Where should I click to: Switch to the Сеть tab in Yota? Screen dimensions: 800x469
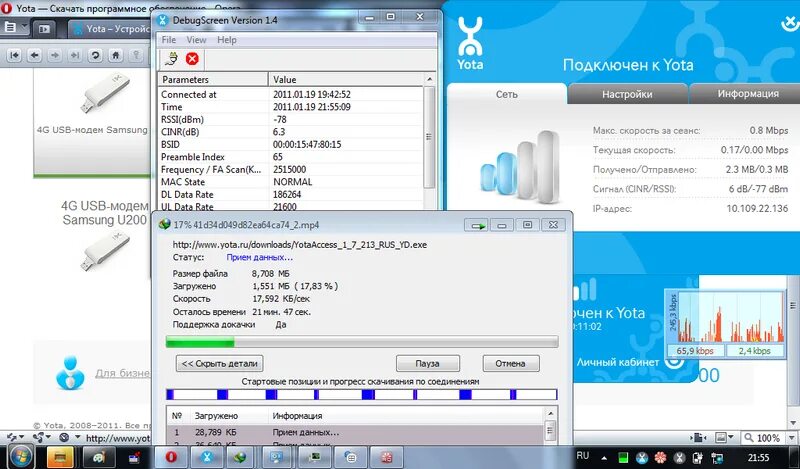pos(507,94)
